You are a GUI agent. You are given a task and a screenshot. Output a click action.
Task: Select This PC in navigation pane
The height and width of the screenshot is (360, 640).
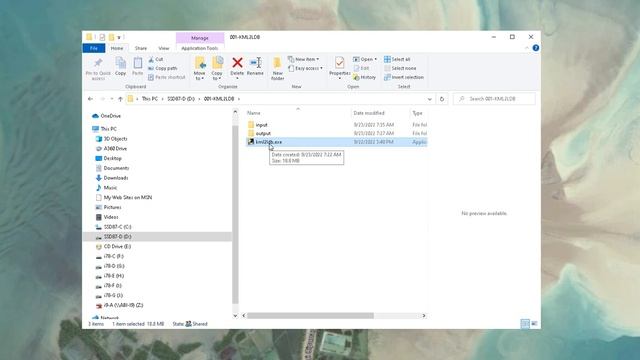104,129
